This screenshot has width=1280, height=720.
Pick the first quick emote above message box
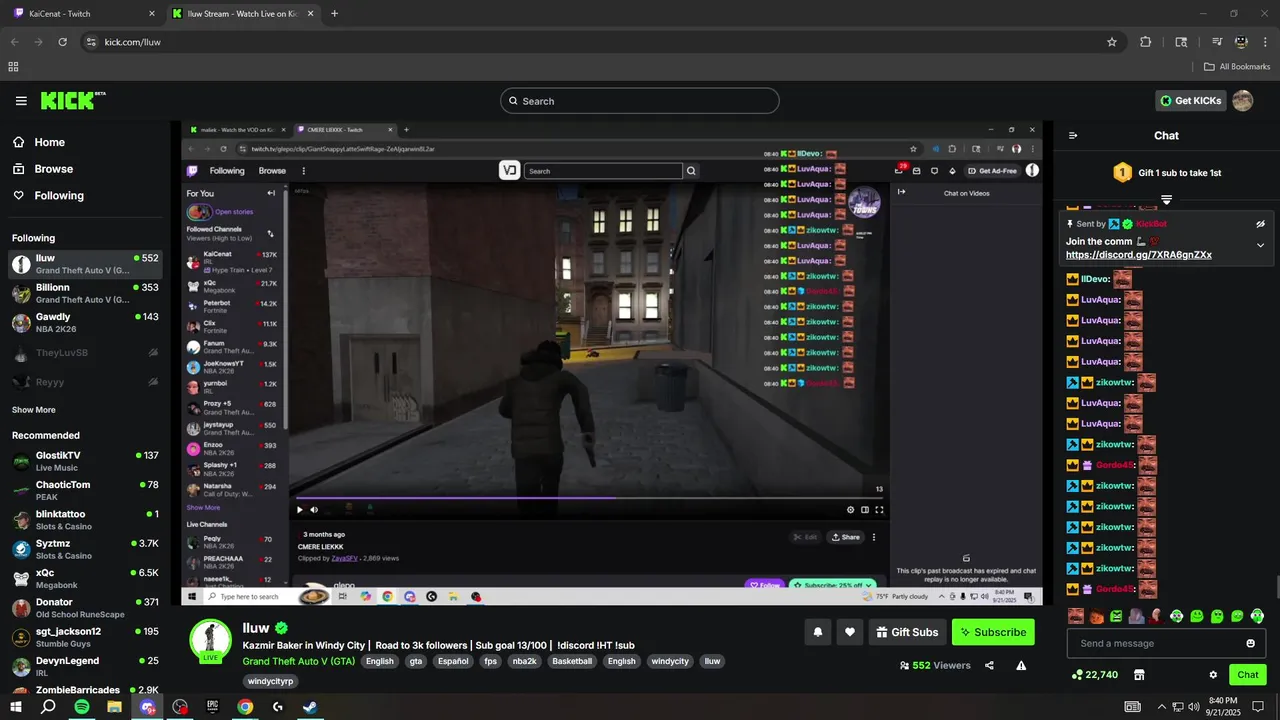[1075, 616]
